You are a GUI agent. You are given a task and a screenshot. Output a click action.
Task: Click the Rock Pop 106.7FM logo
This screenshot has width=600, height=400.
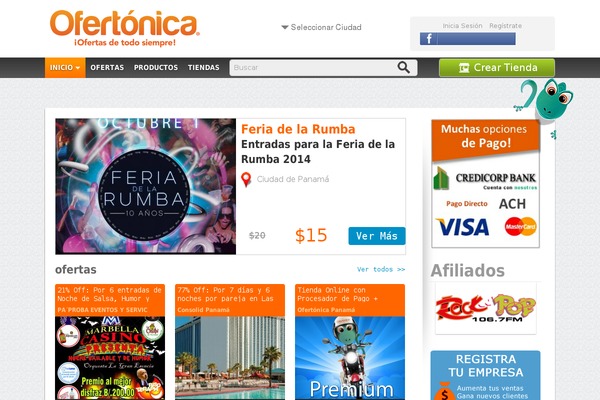click(x=486, y=308)
